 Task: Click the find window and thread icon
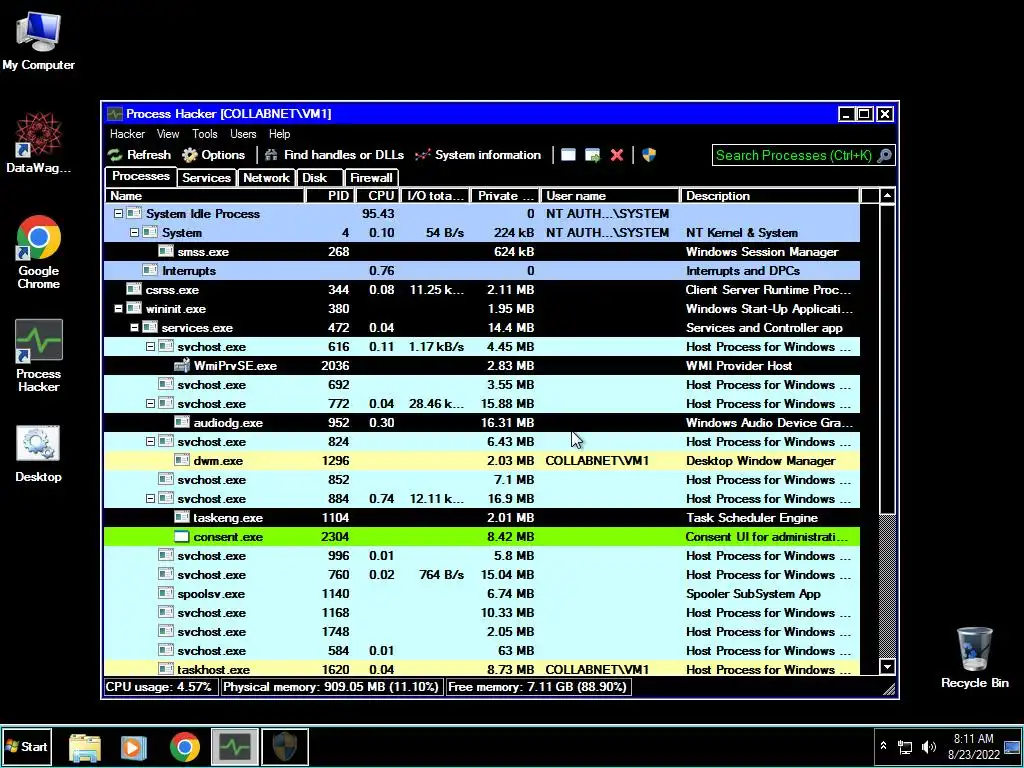592,155
